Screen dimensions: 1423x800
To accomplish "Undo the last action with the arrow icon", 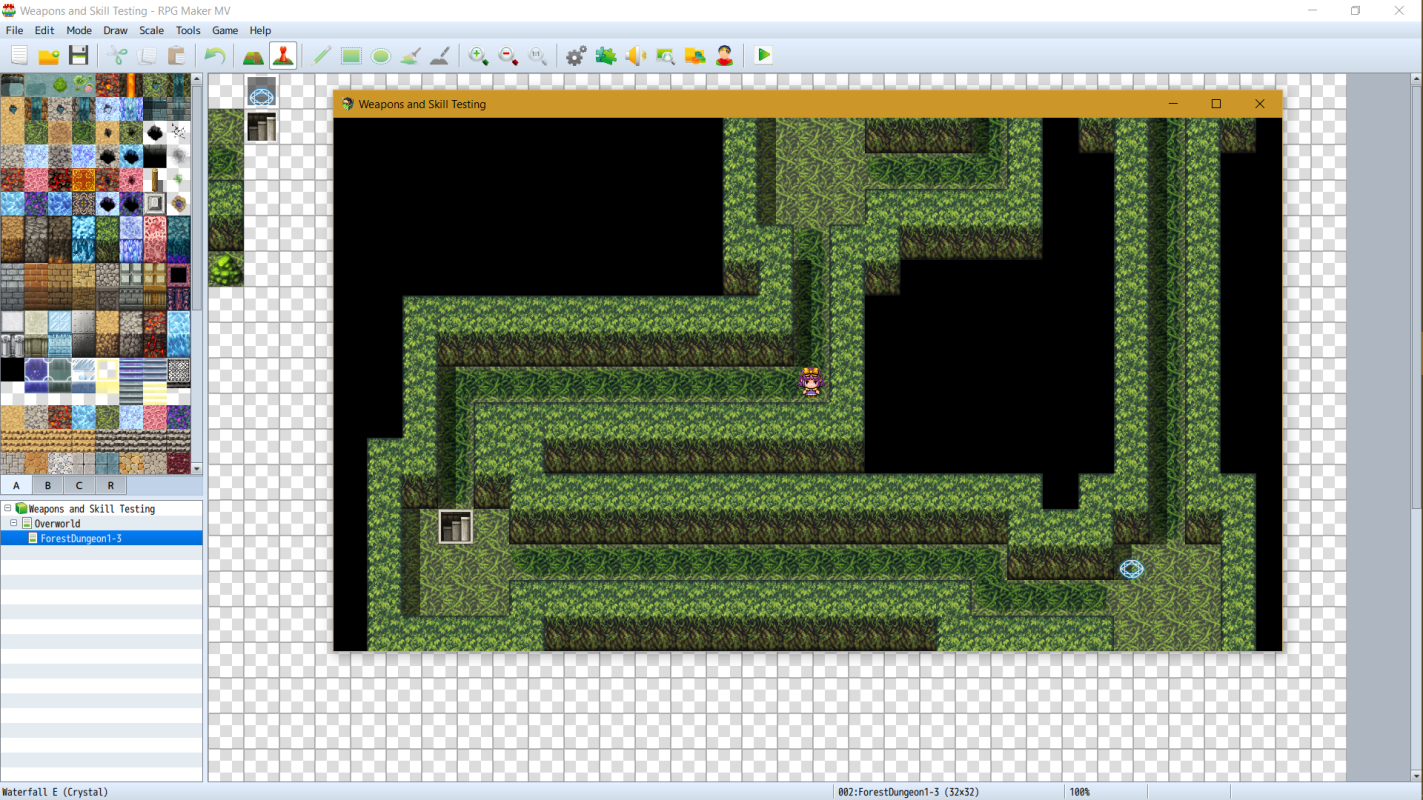I will tap(215, 56).
